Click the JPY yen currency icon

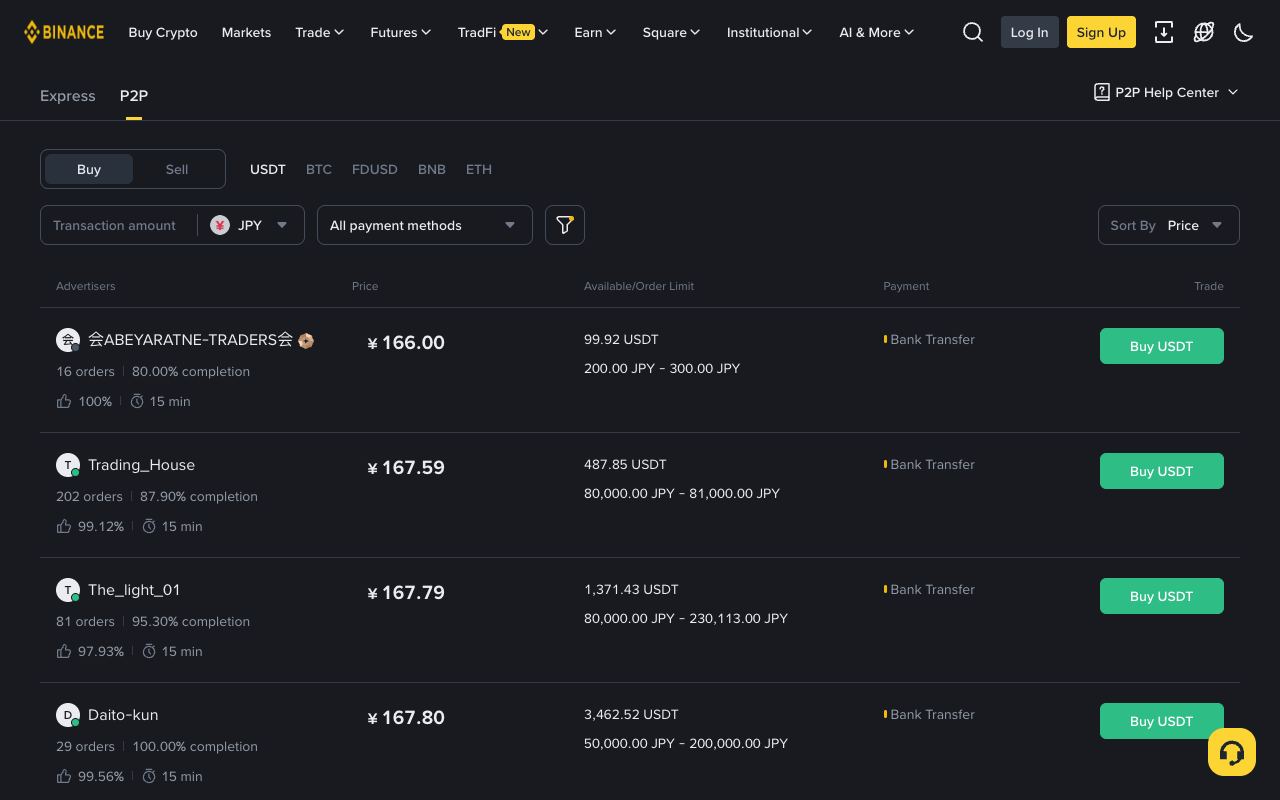tap(220, 225)
